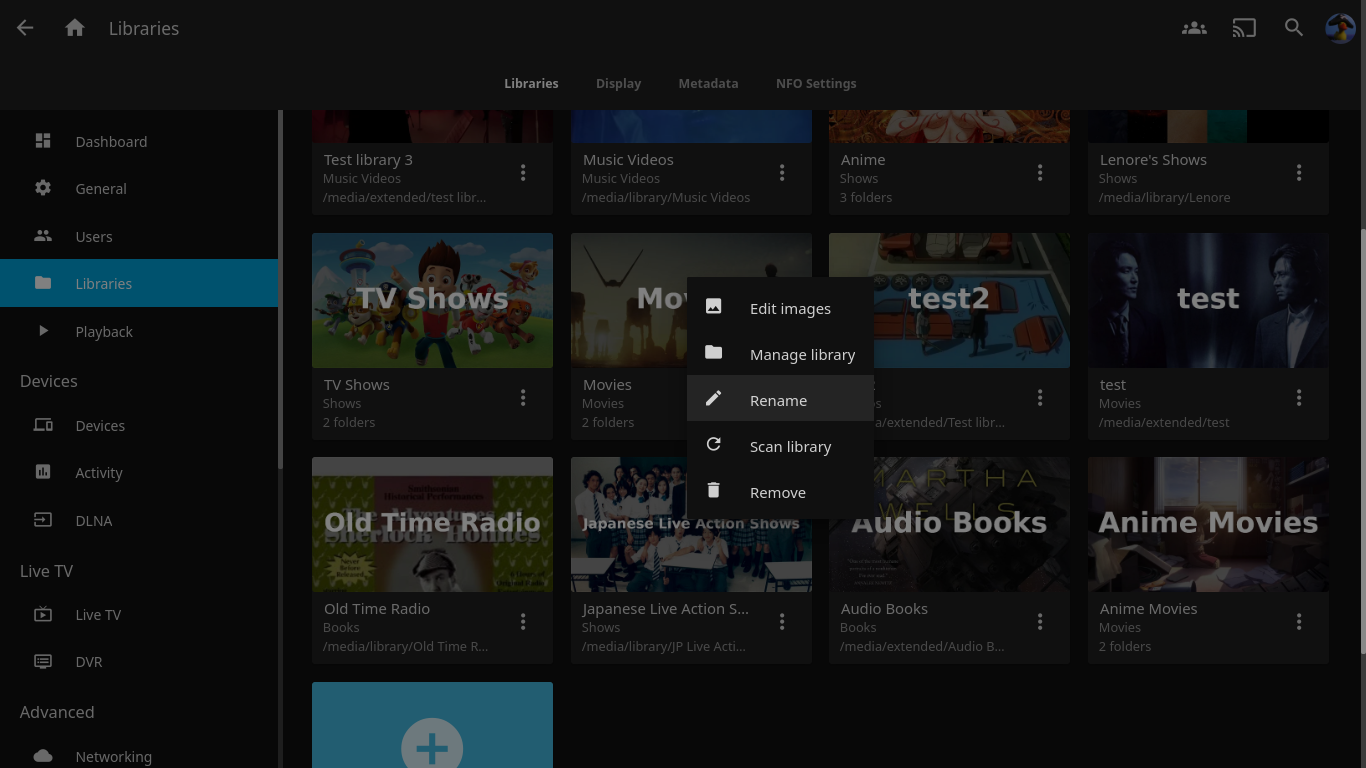Image resolution: width=1366 pixels, height=768 pixels.
Task: Select Remove from the context menu
Action: click(x=777, y=492)
